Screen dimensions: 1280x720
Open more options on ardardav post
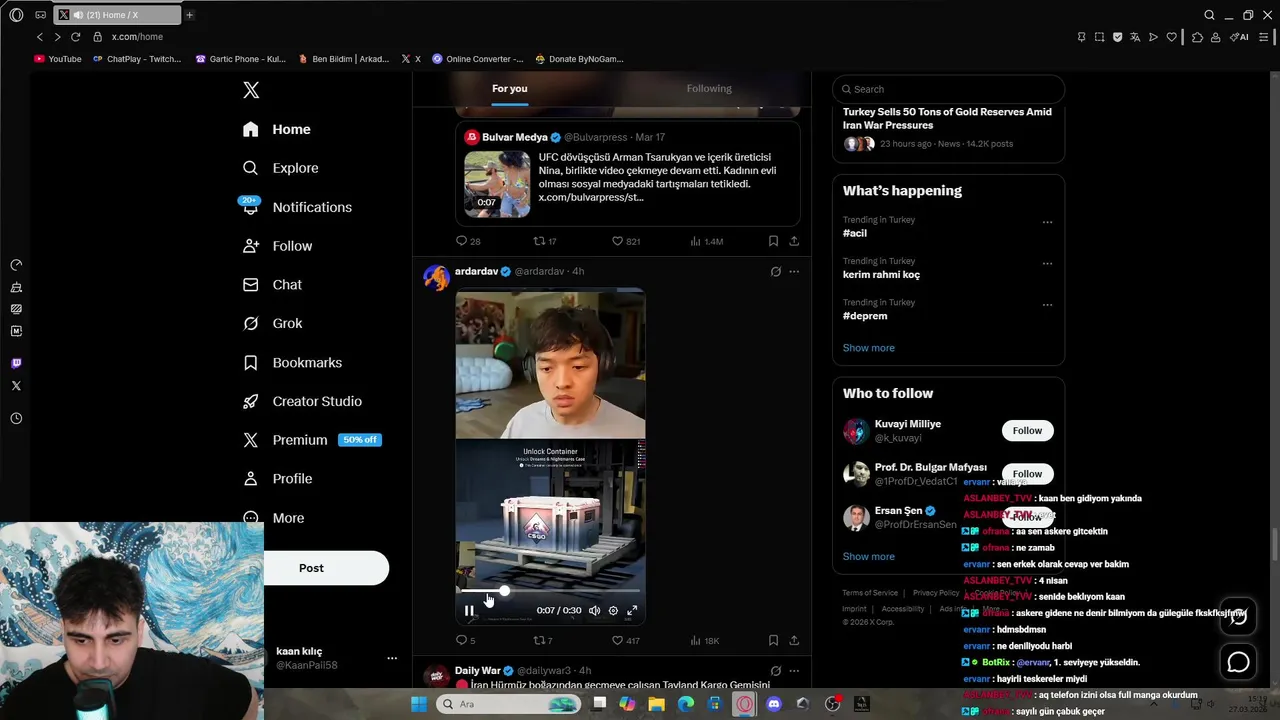tap(794, 271)
